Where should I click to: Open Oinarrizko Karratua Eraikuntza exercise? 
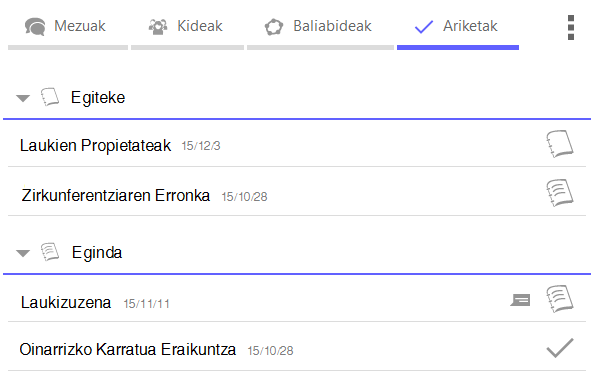297,348
